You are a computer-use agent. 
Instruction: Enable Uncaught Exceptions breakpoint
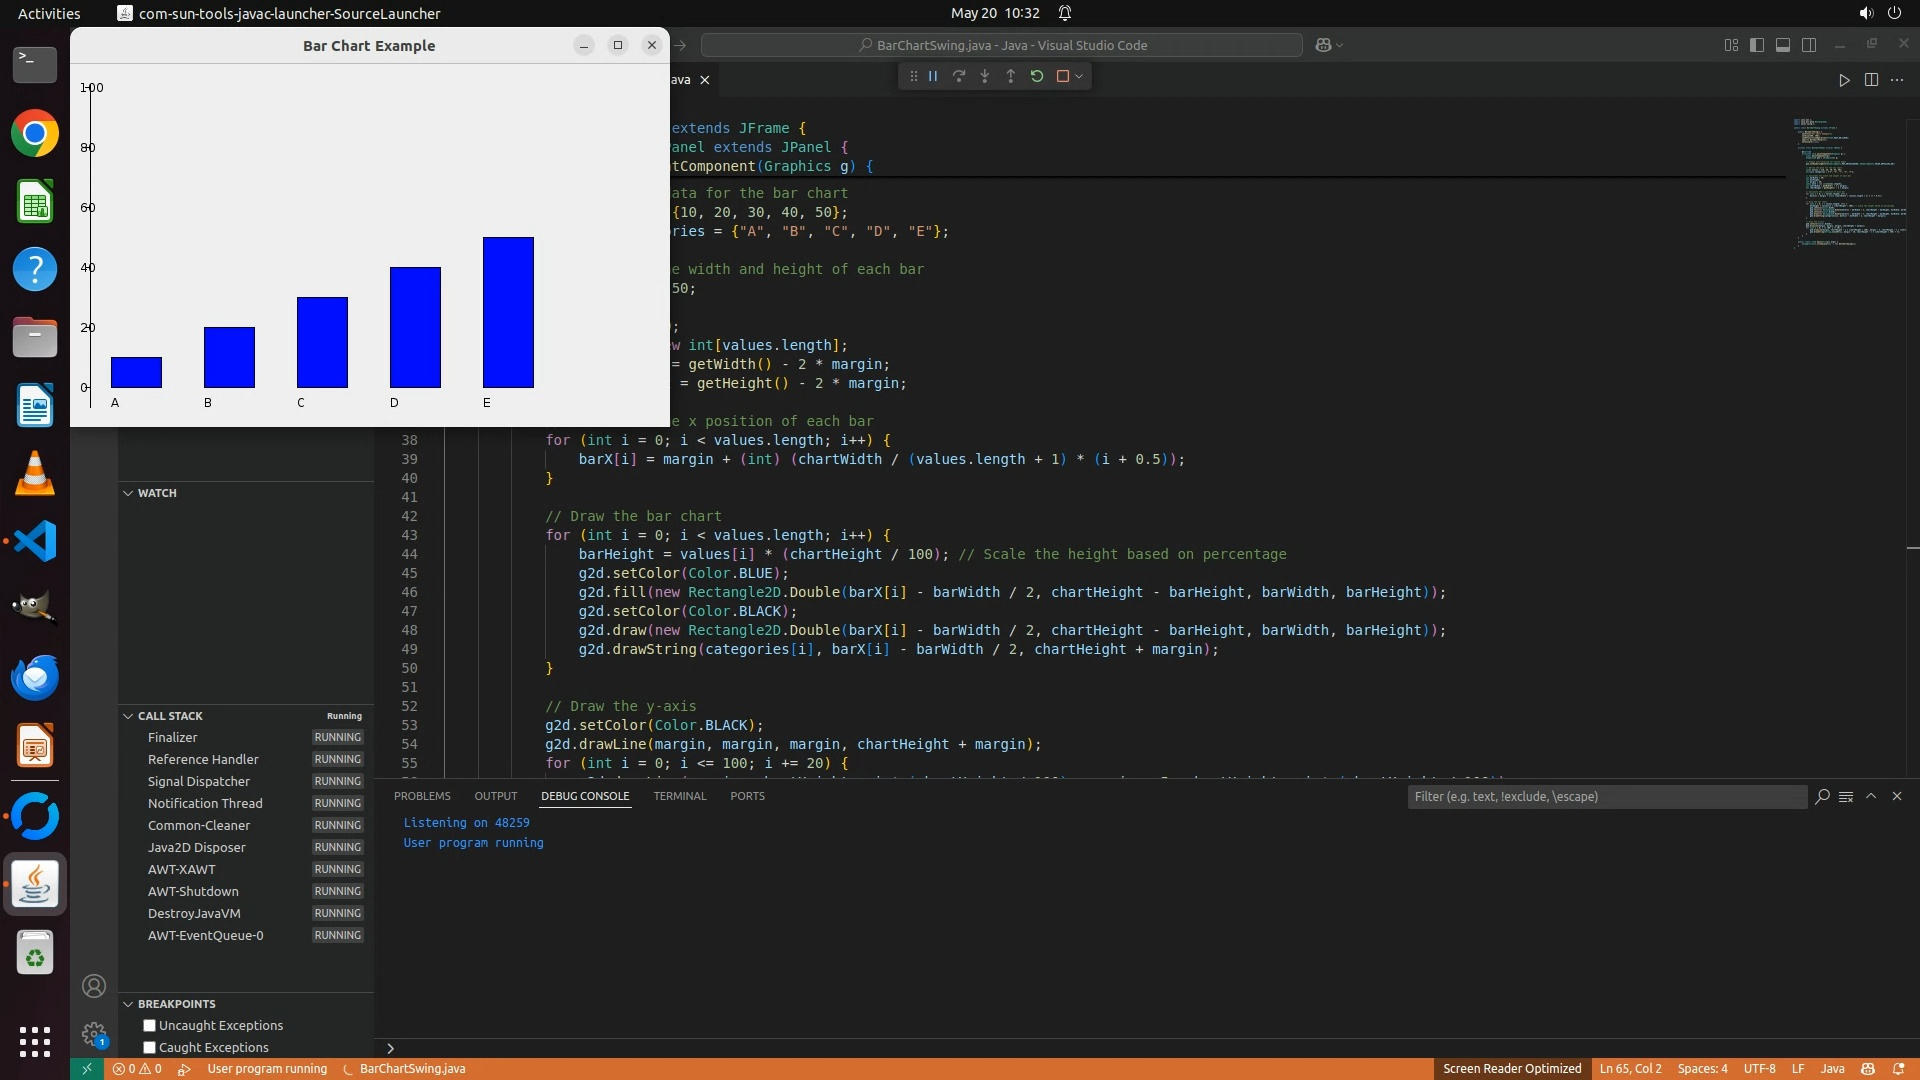(x=150, y=1026)
